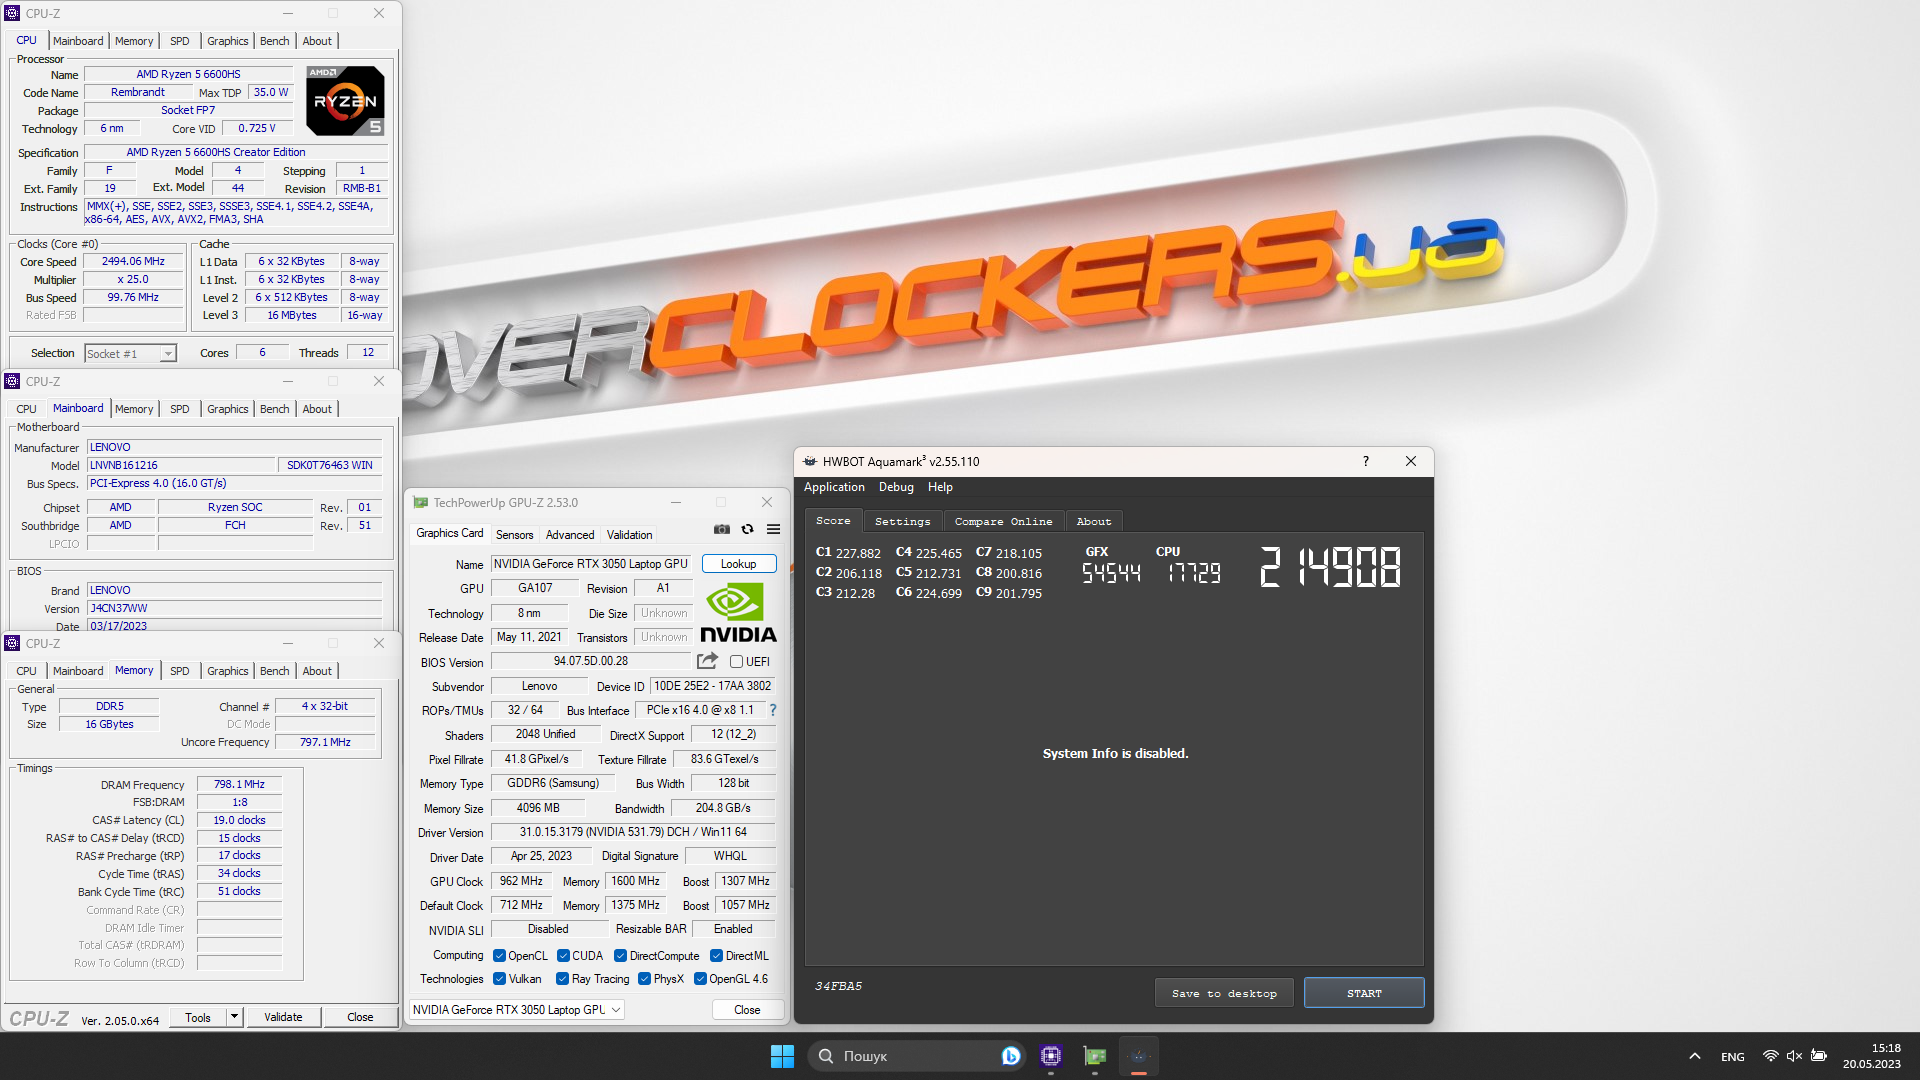Open the Graphics tab in memory CPU-Z window
1920x1080 pixels.
[227, 671]
